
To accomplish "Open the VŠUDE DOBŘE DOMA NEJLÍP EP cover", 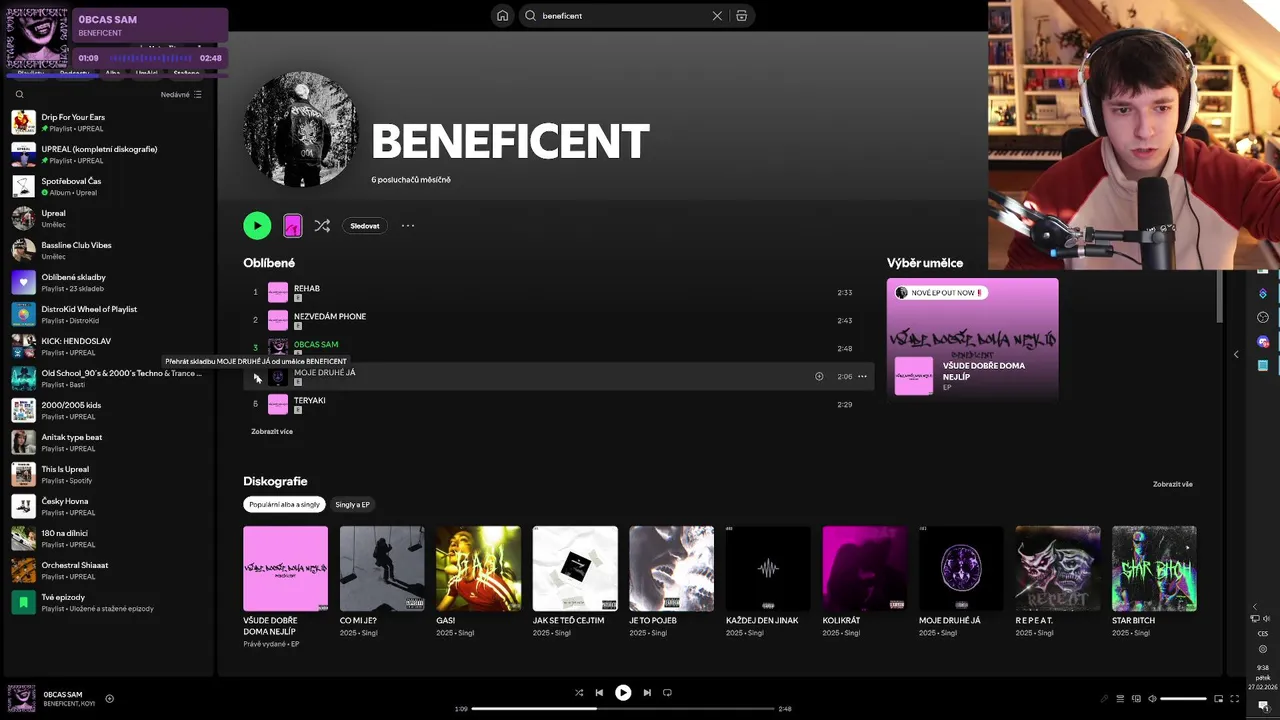I will [x=285, y=569].
